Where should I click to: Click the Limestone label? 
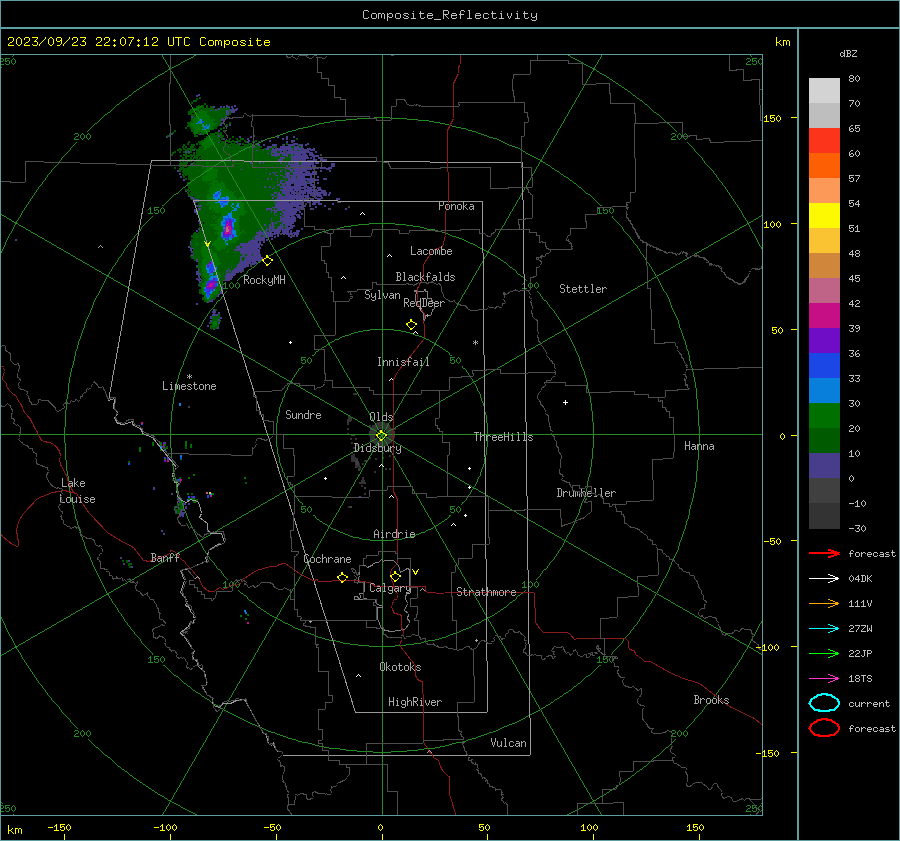click(x=189, y=386)
